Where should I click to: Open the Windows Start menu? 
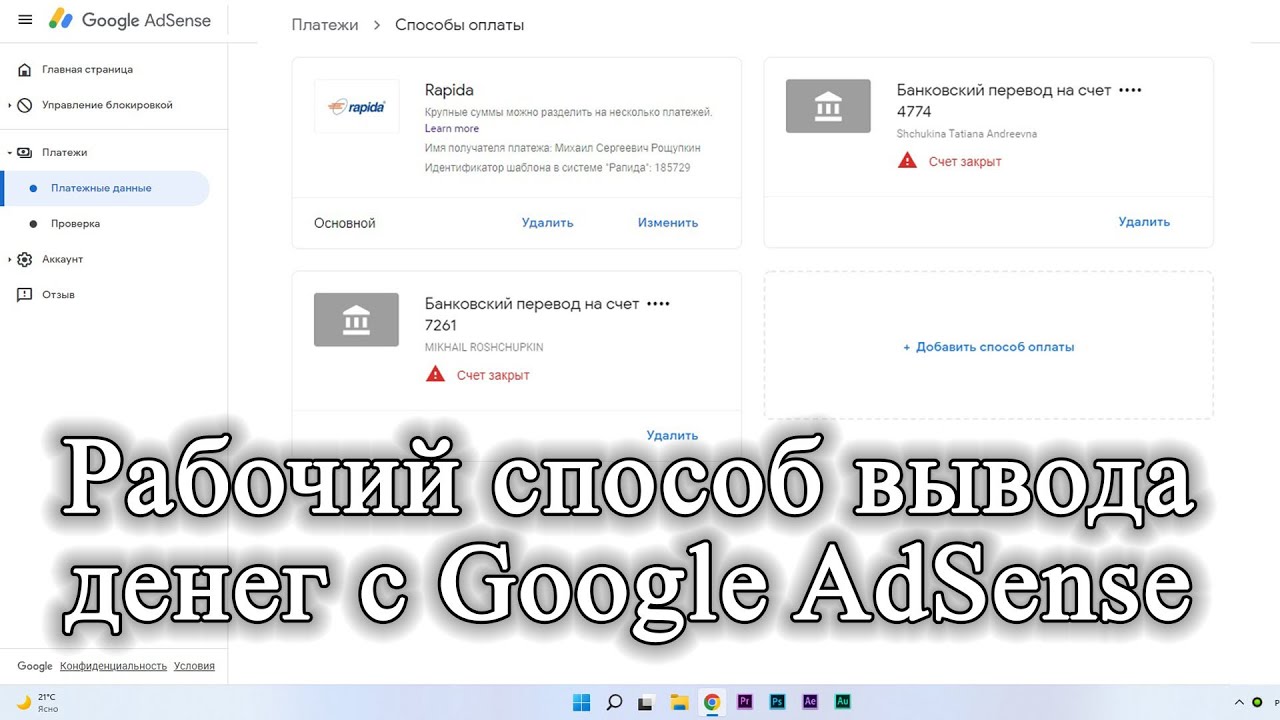coord(581,702)
